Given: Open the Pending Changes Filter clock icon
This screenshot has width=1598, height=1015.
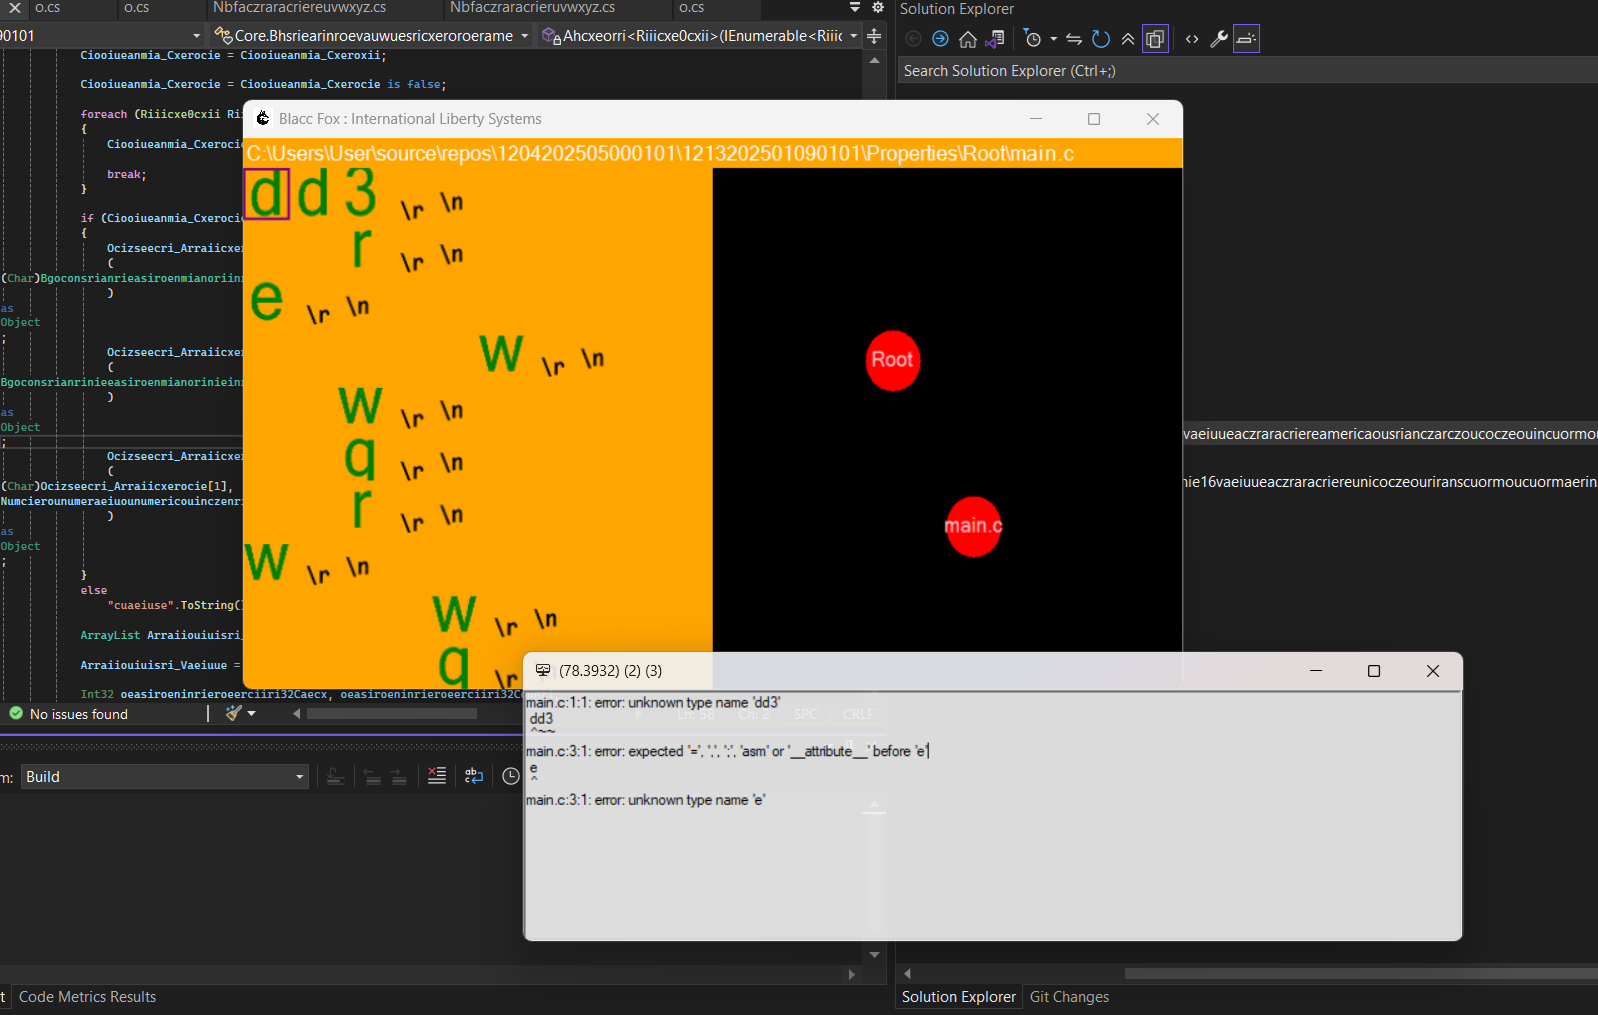Looking at the screenshot, I should (1033, 39).
